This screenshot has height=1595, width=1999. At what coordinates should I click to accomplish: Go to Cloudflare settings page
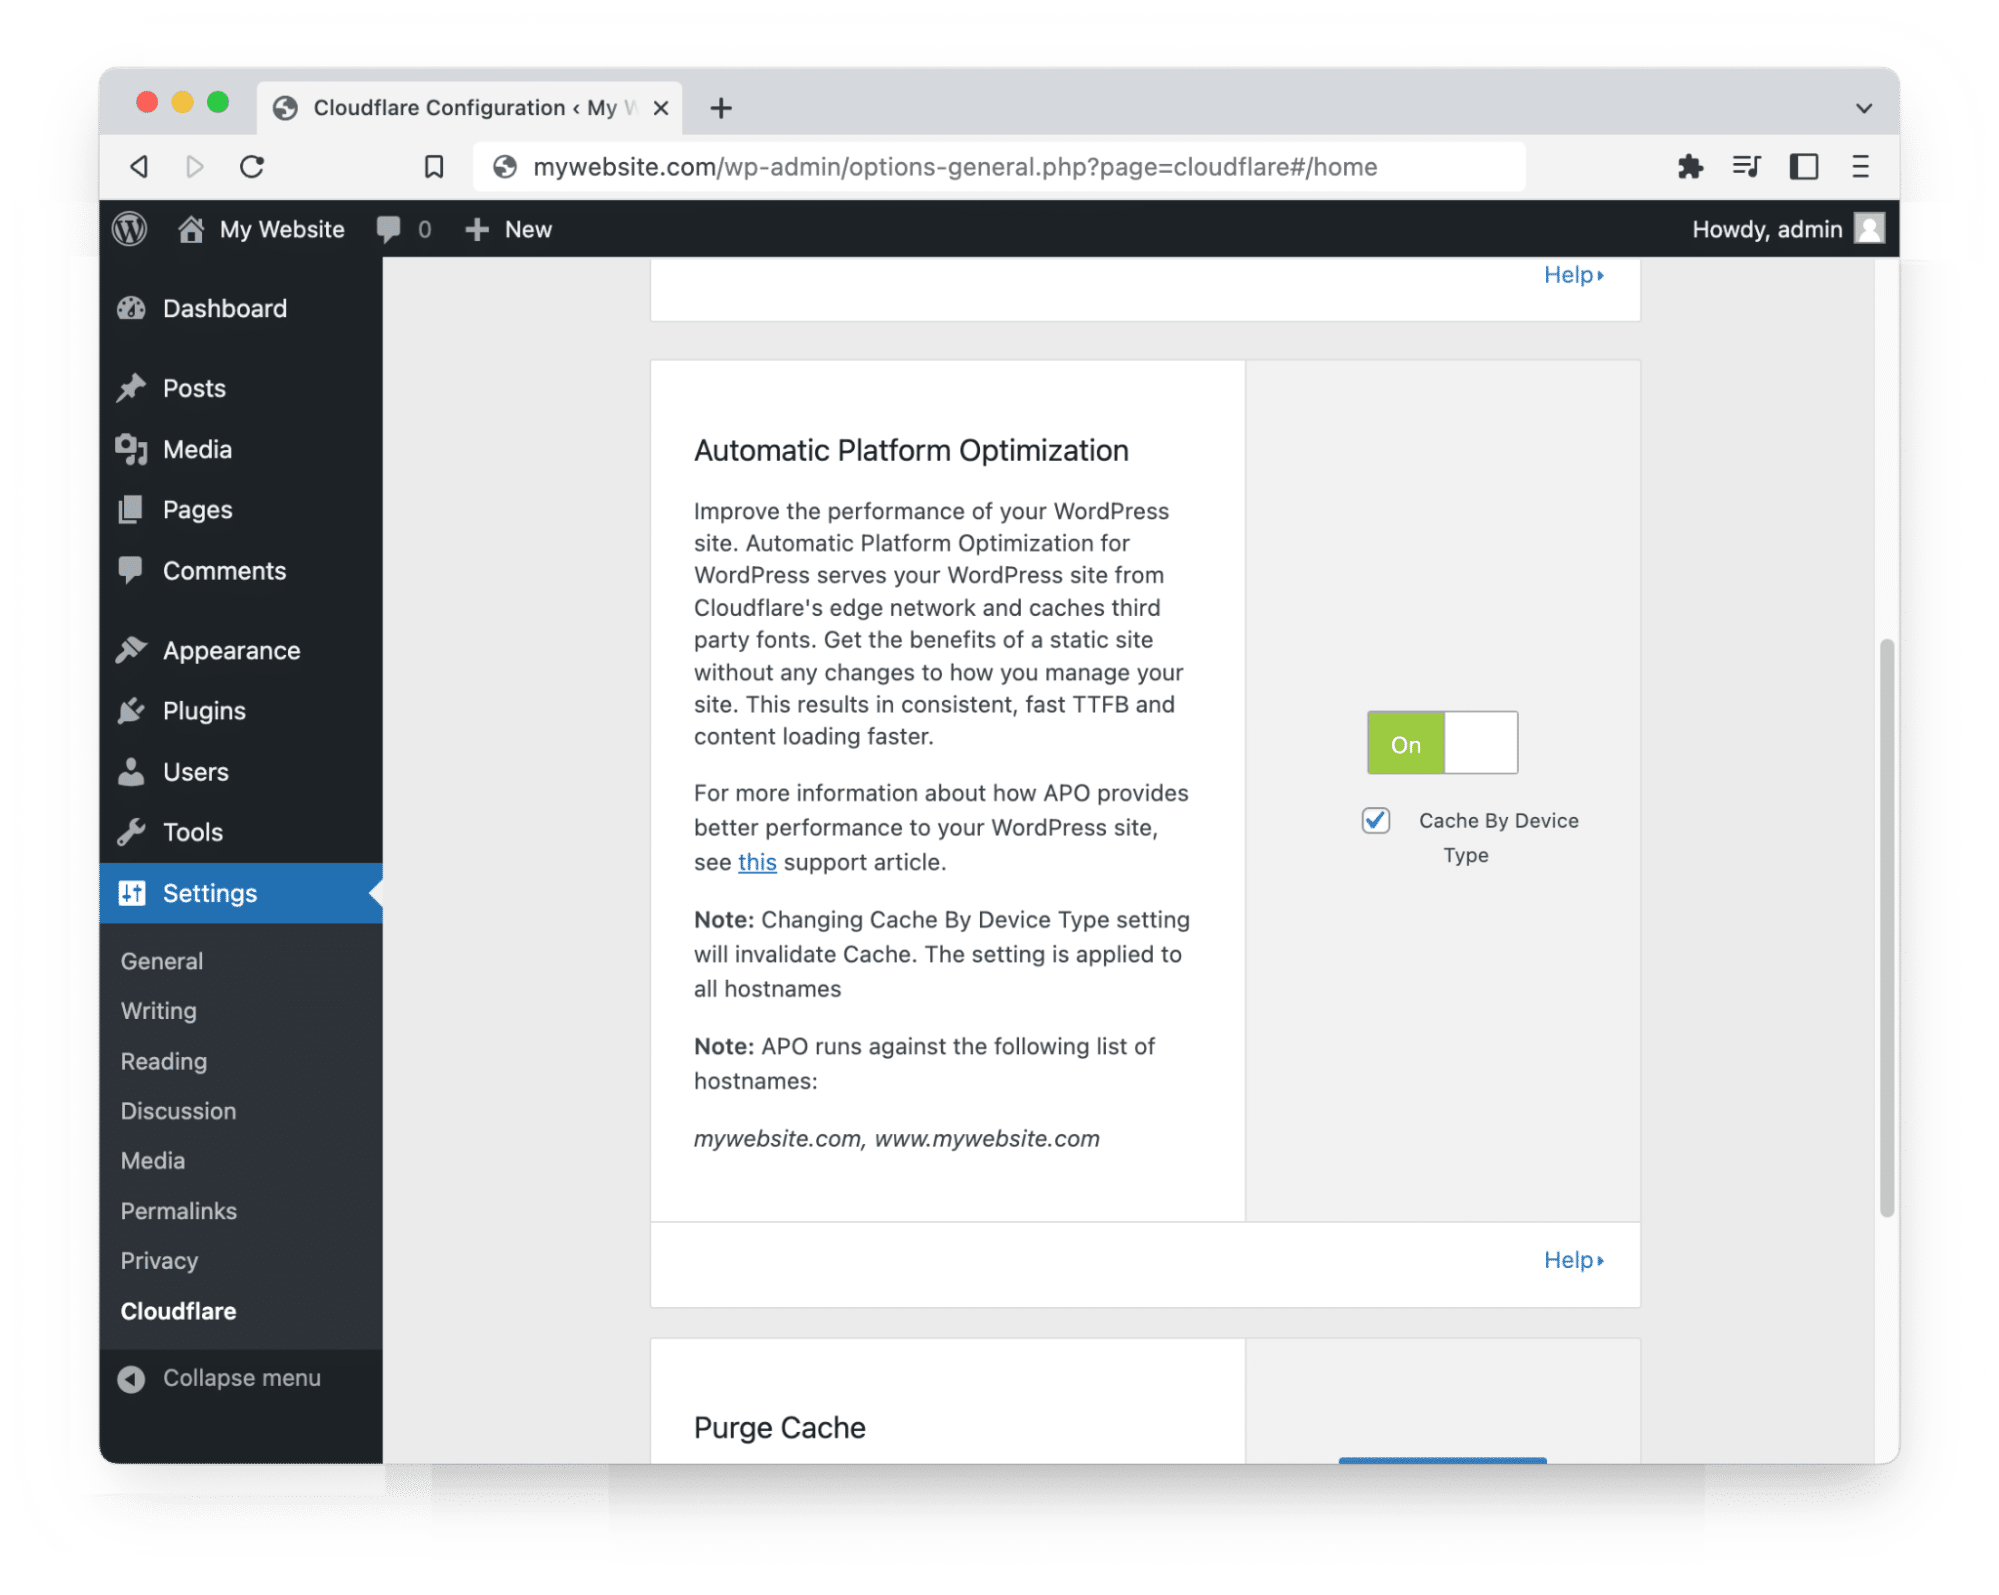pos(178,1310)
